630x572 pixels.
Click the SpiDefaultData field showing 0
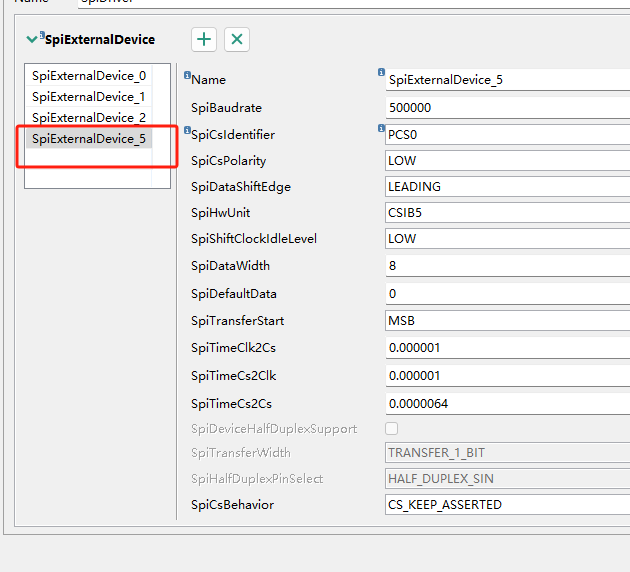pos(507,294)
